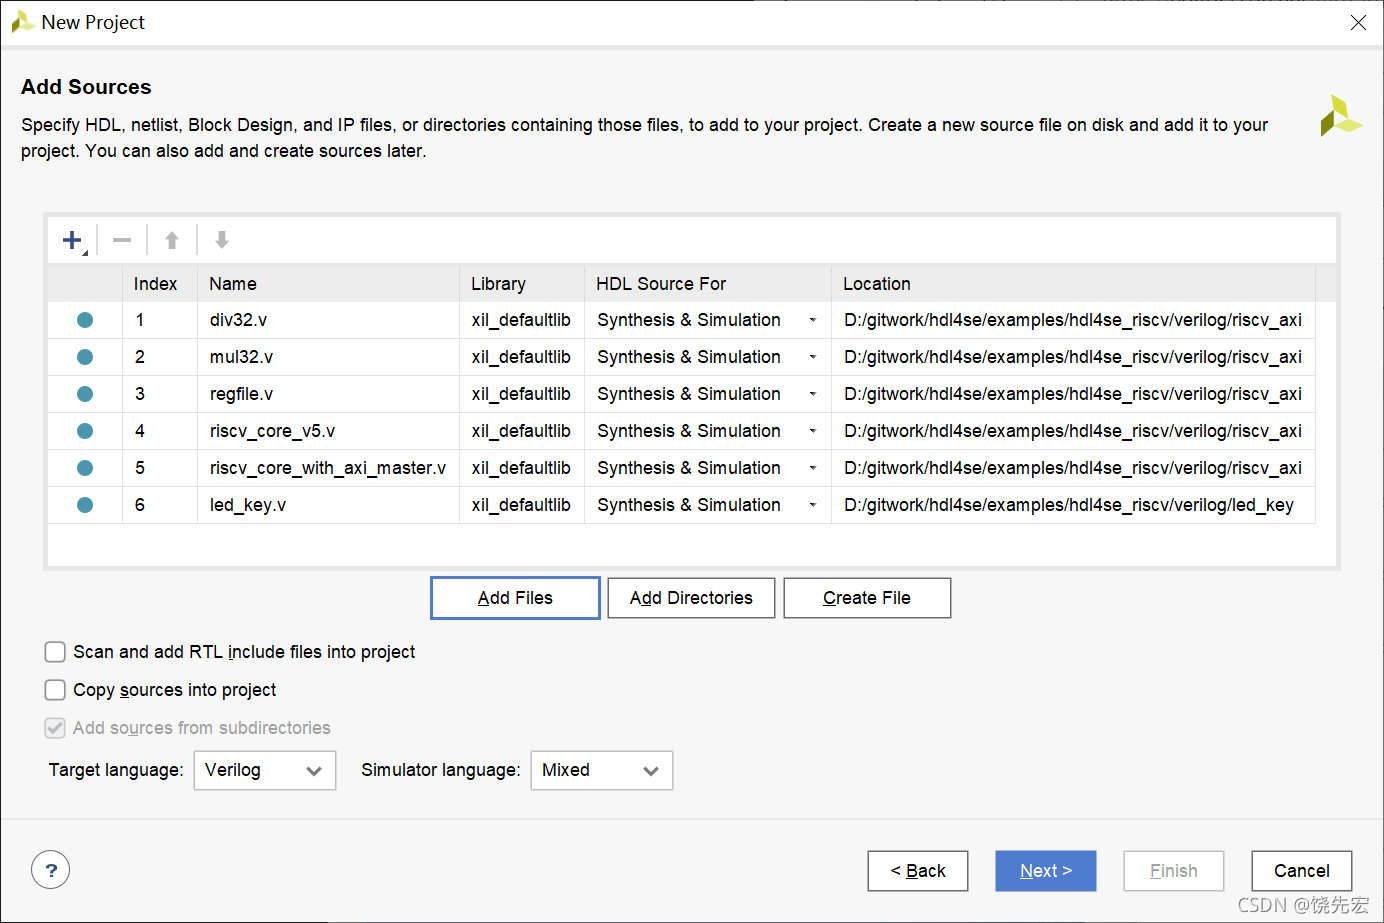Enable Scan and add RTL include files

pyautogui.click(x=56, y=652)
